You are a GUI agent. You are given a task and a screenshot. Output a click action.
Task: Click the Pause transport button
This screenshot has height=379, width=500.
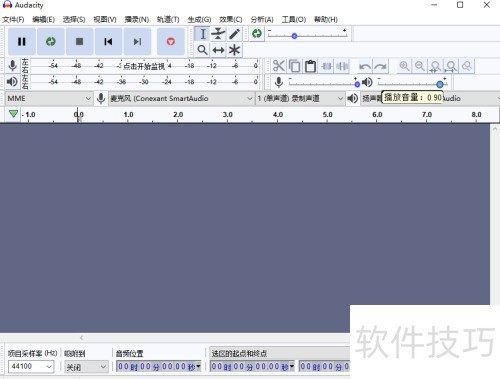tap(22, 42)
